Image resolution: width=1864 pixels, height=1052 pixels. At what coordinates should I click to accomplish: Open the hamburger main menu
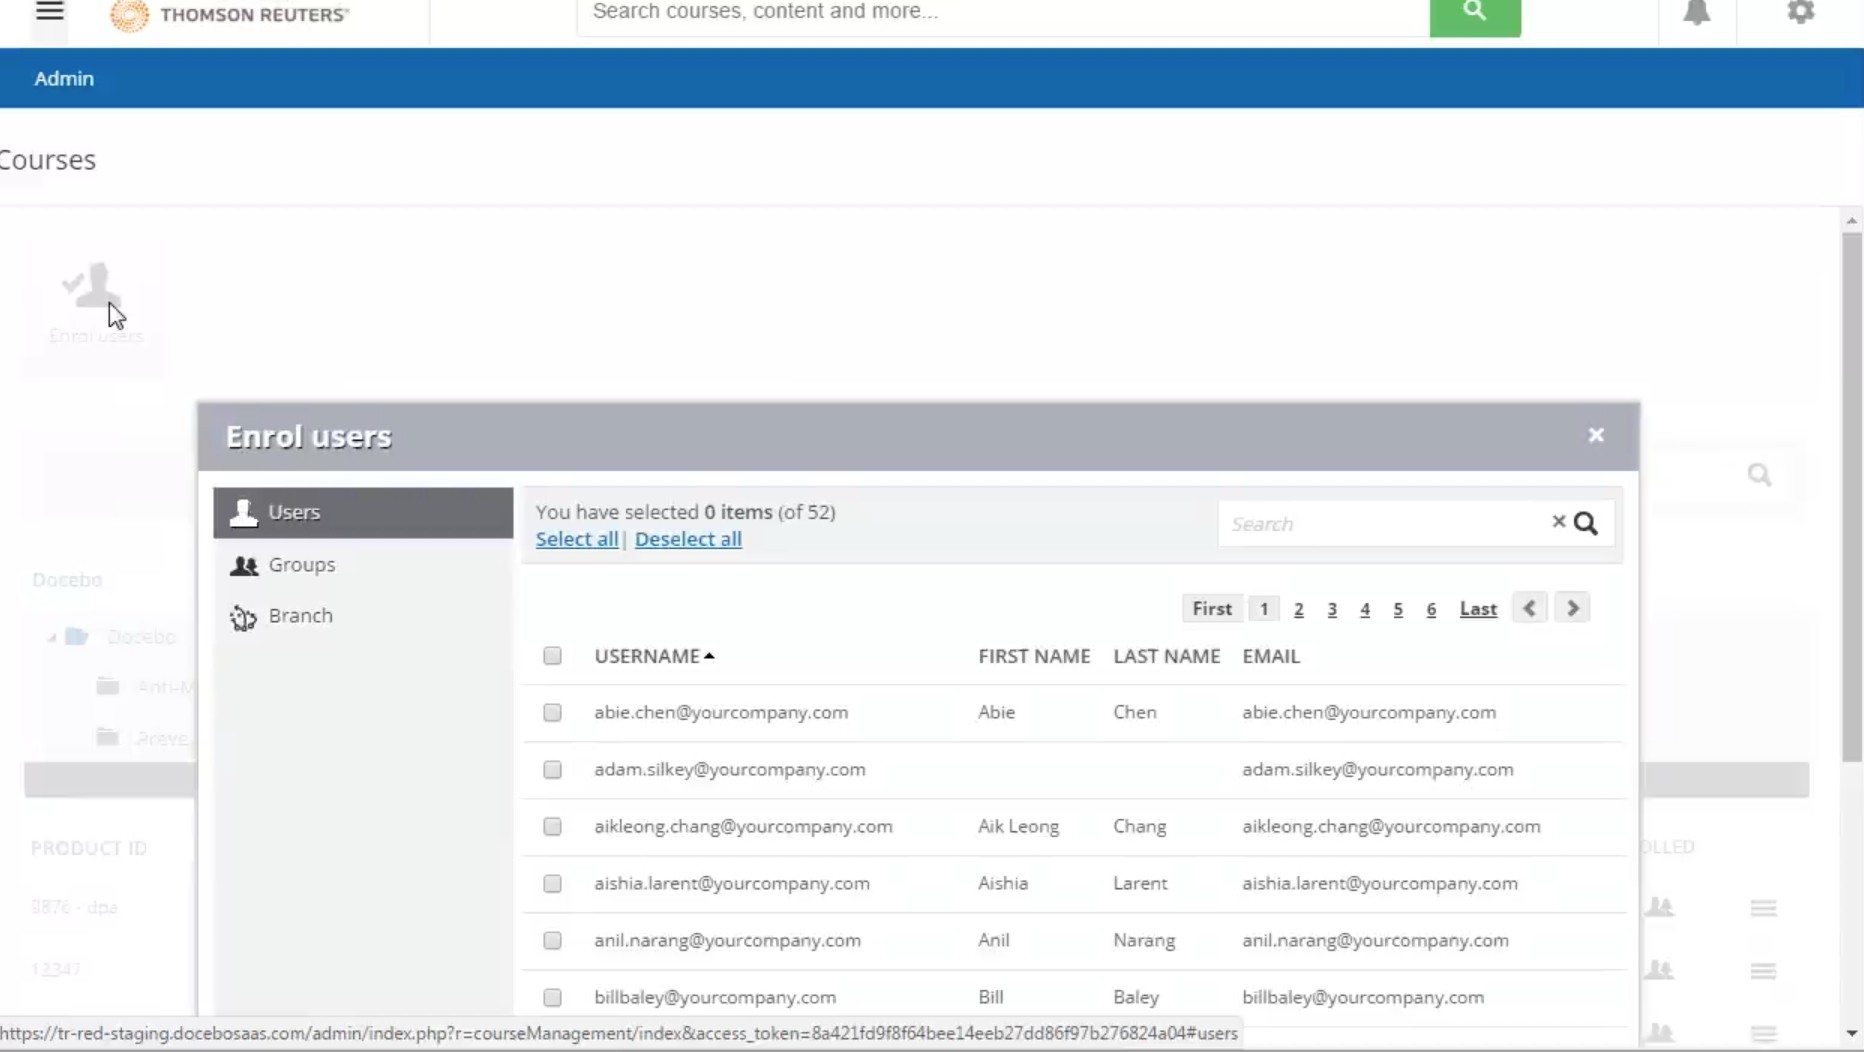pos(49,13)
